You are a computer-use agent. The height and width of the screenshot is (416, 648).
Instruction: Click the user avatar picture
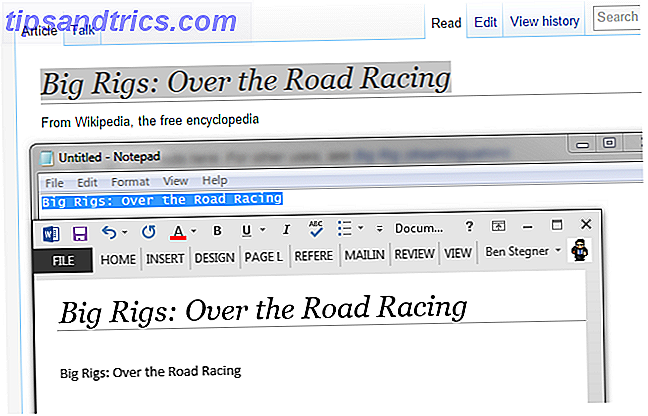click(580, 250)
